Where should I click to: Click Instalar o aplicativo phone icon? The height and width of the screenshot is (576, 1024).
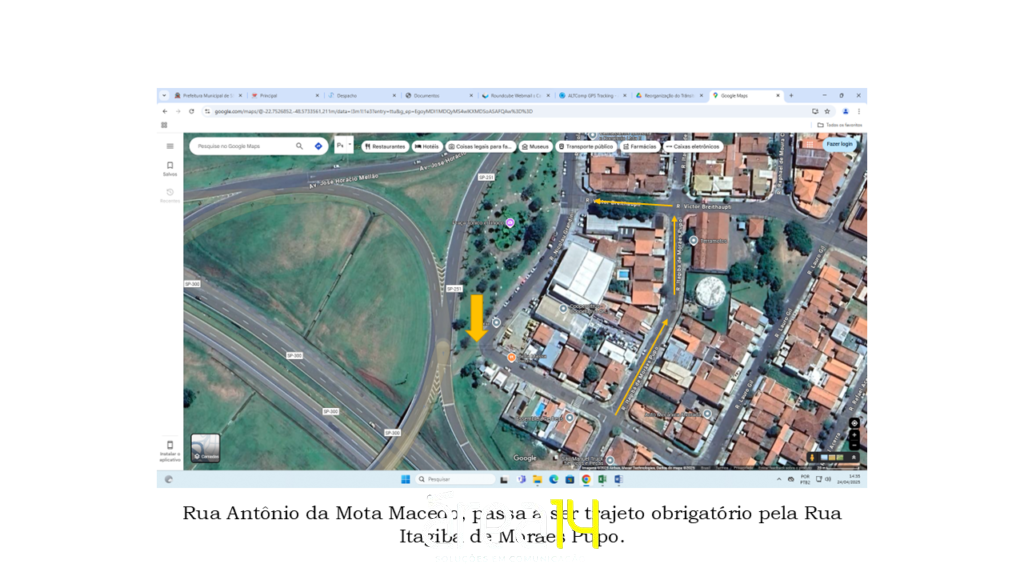pyautogui.click(x=170, y=447)
